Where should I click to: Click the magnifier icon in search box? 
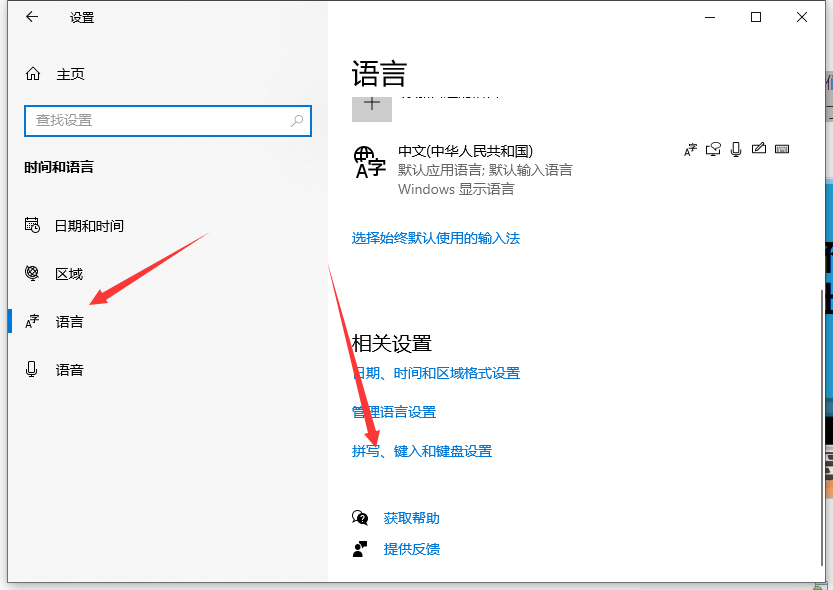click(297, 120)
